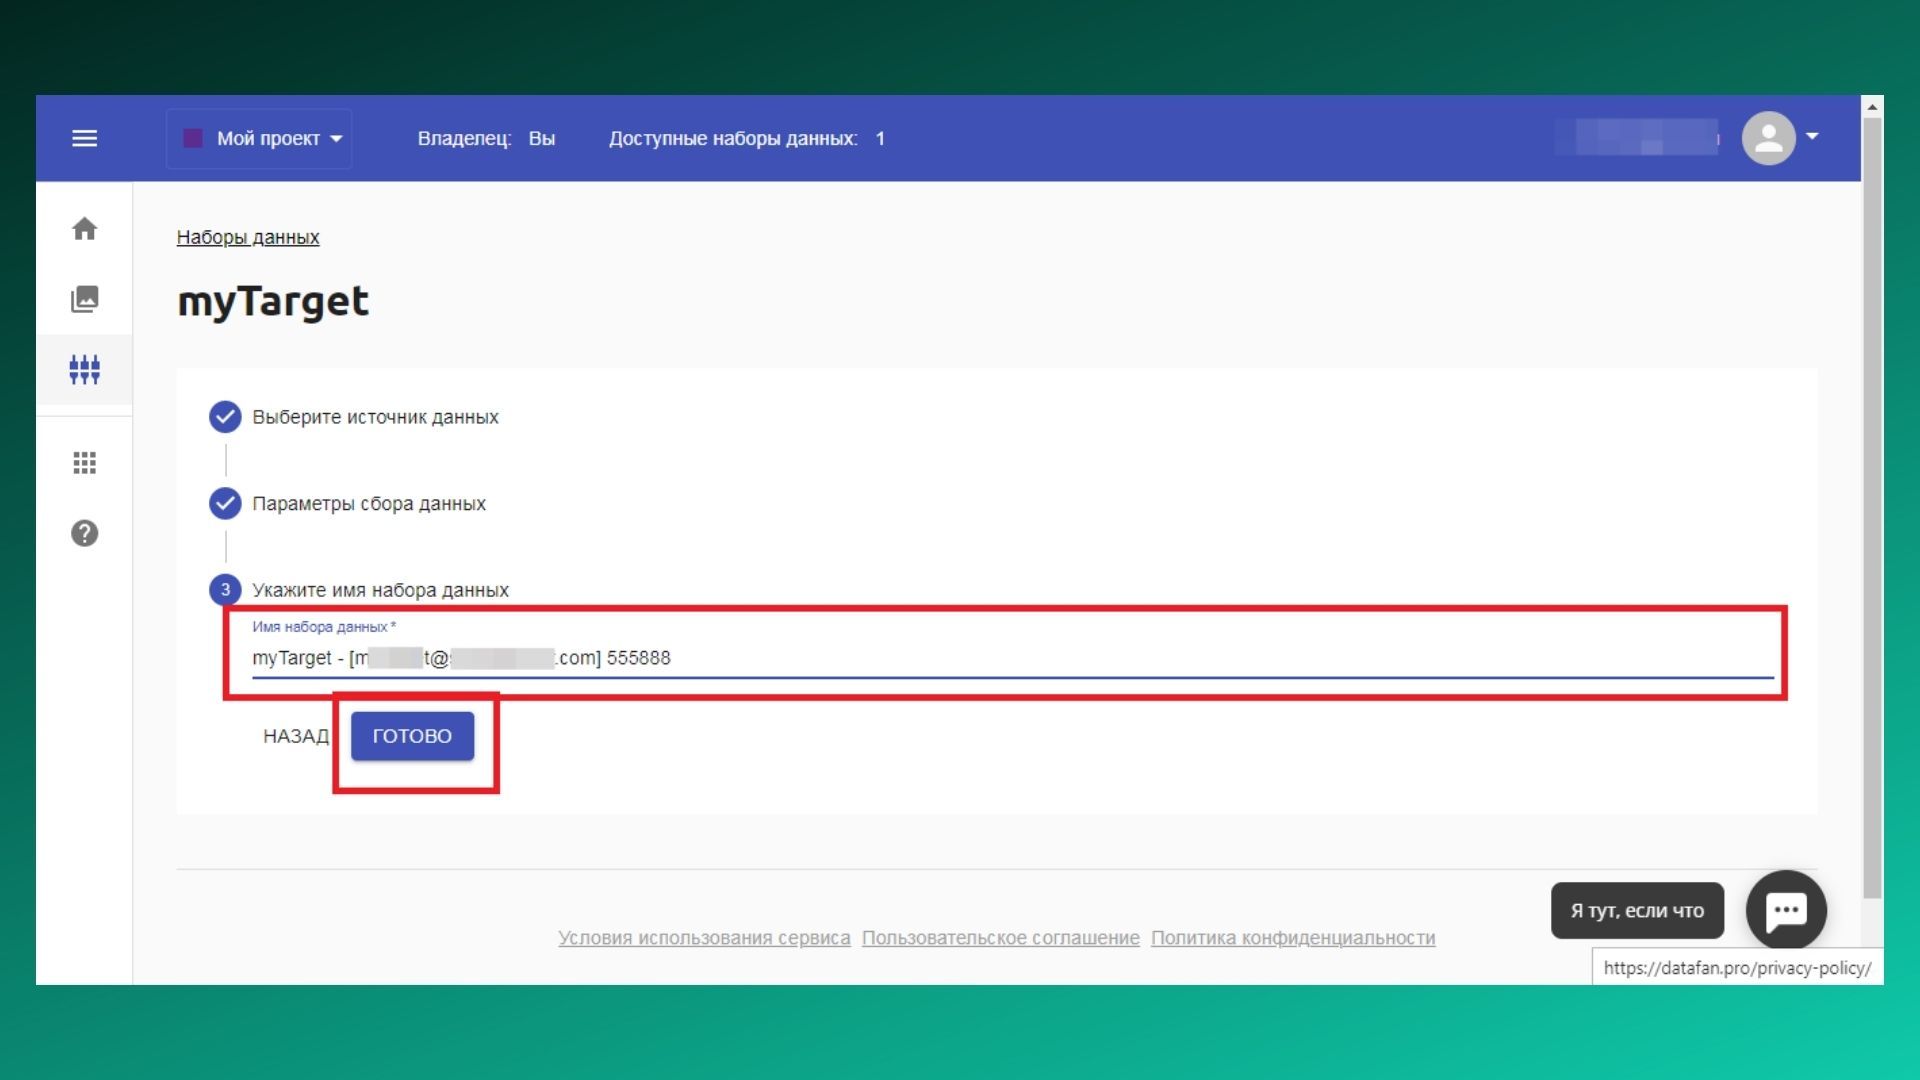The height and width of the screenshot is (1080, 1920).
Task: Open Условия использования сервиса link
Action: click(x=704, y=938)
